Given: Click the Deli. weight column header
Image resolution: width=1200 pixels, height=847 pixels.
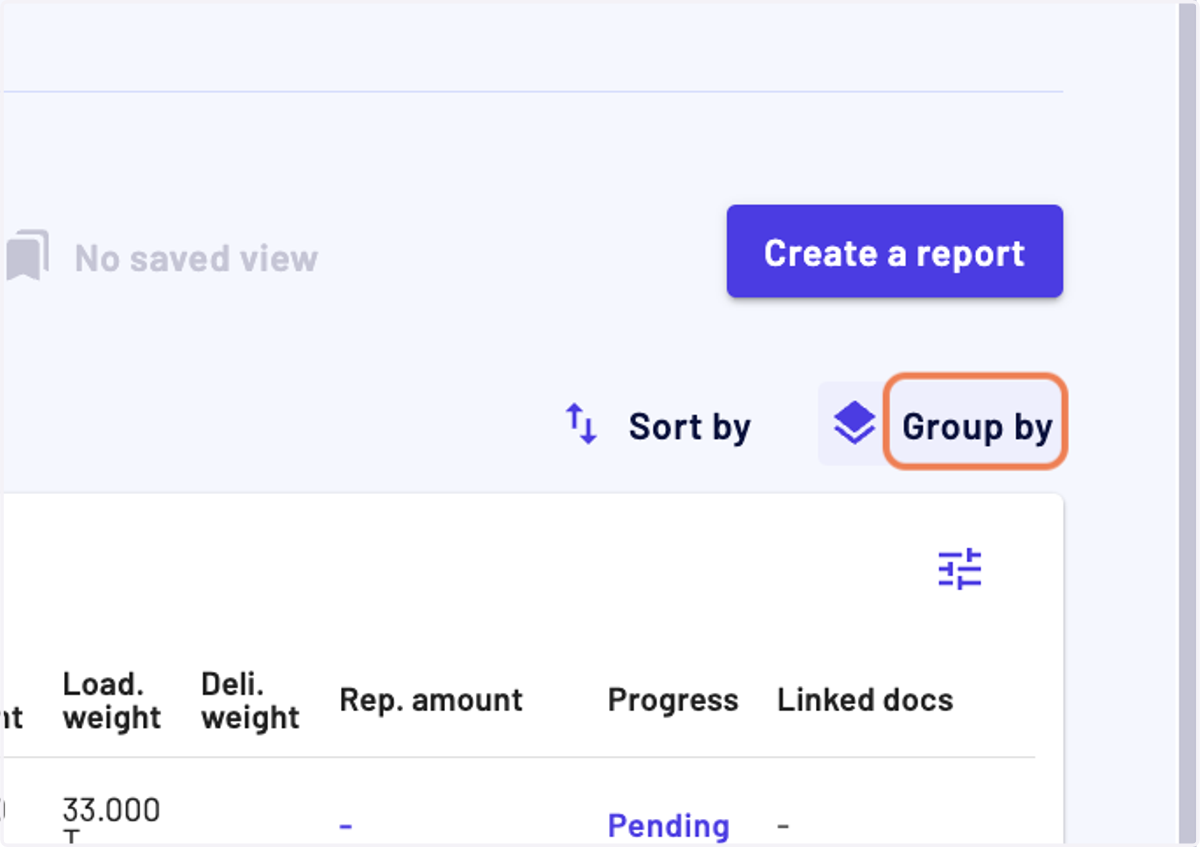Looking at the screenshot, I should coord(250,701).
